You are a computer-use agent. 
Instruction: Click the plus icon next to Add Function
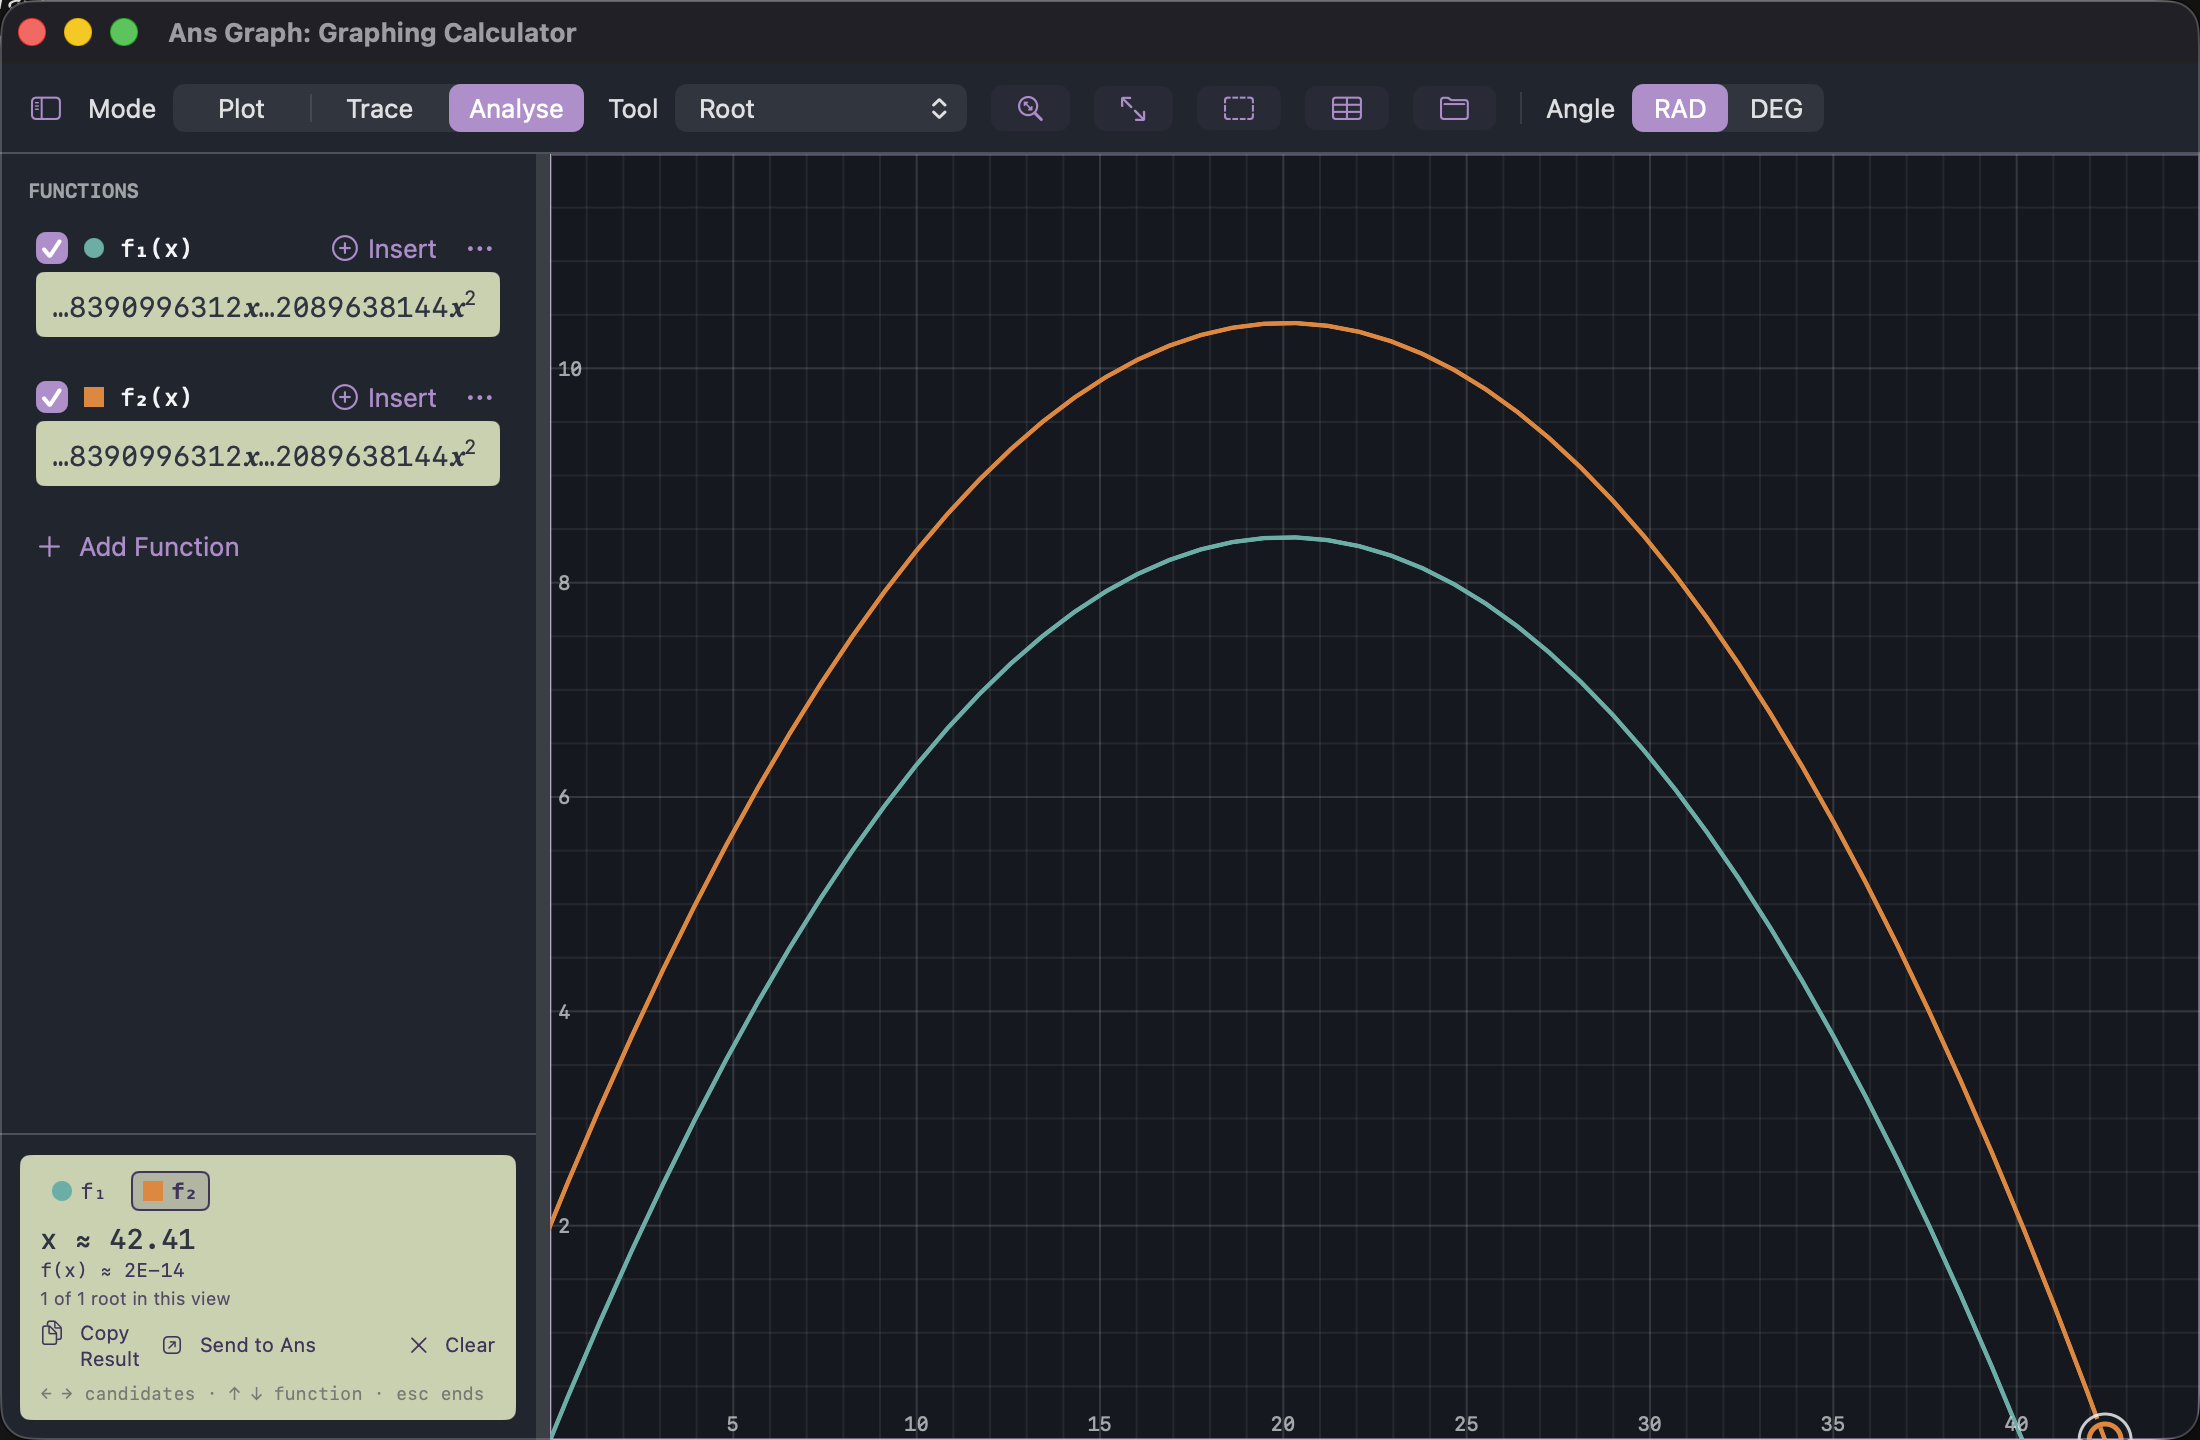click(x=49, y=547)
